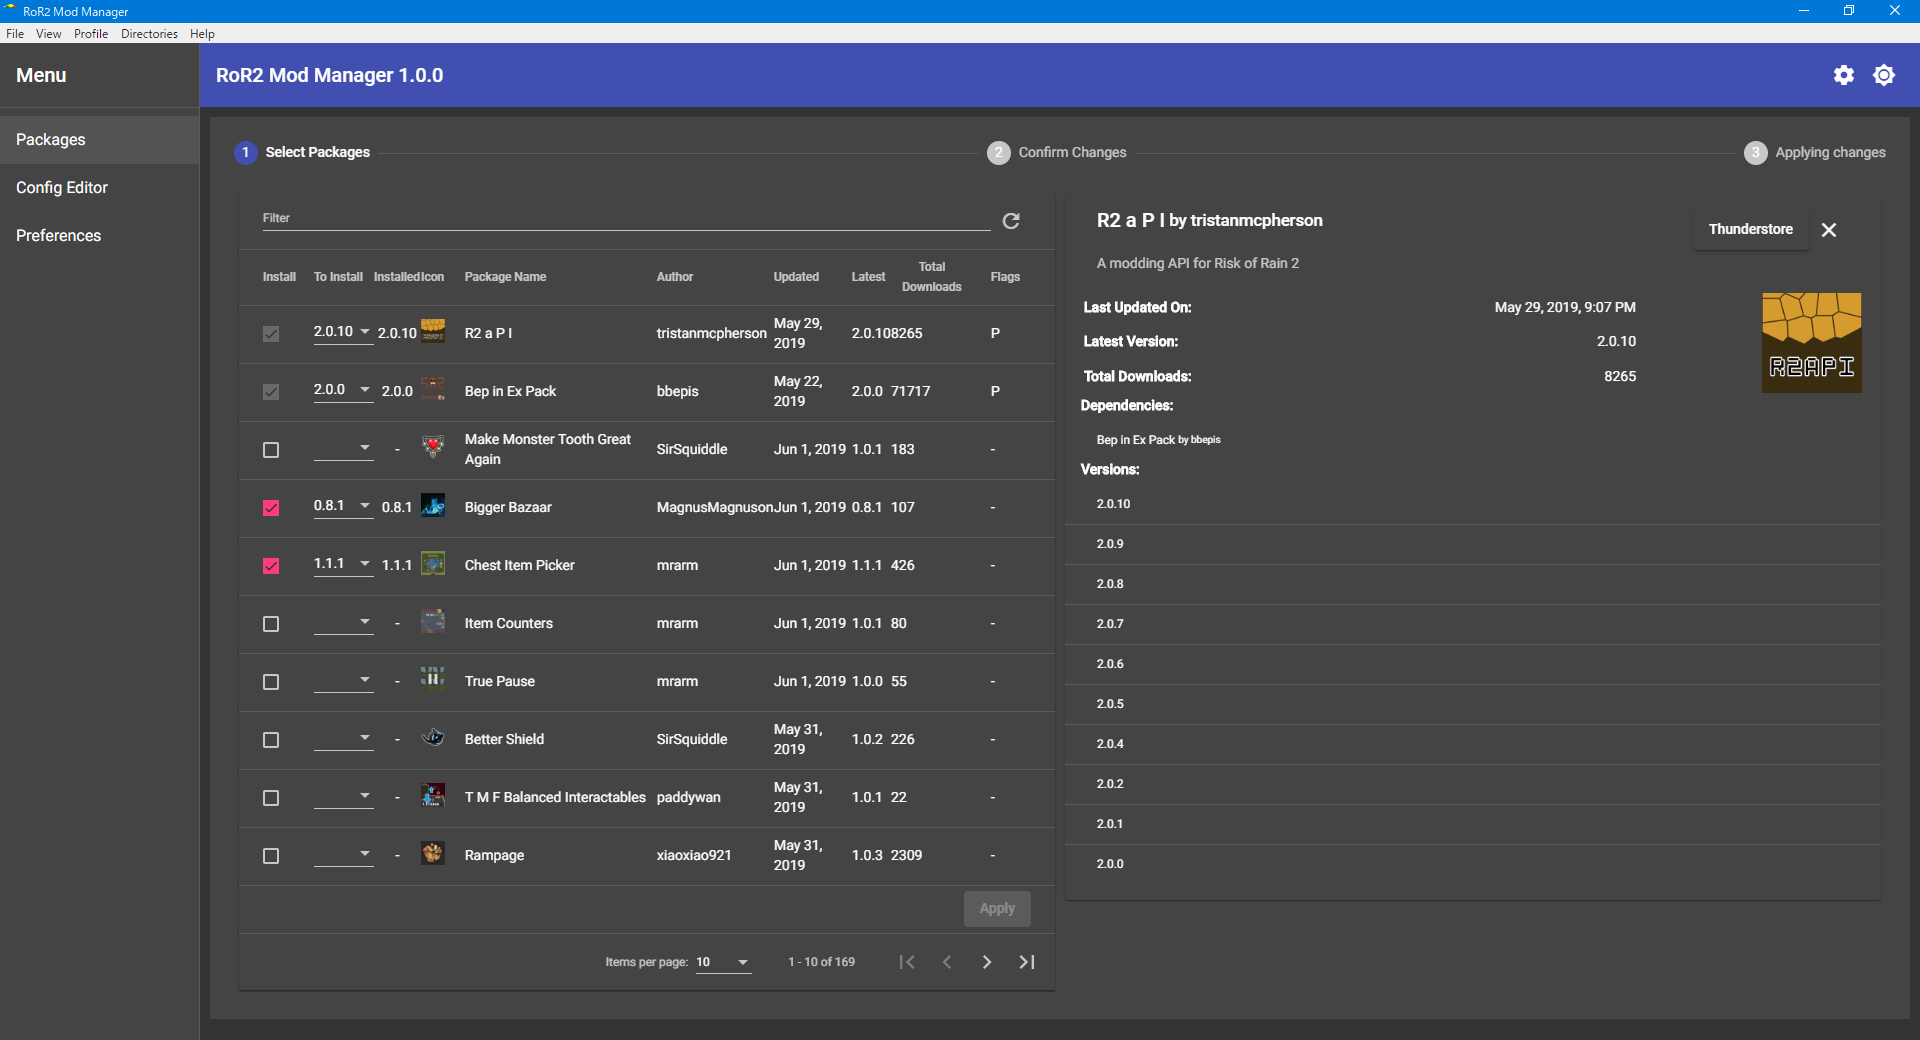The image size is (1920, 1040).
Task: Go to the previous page
Action: click(x=947, y=962)
